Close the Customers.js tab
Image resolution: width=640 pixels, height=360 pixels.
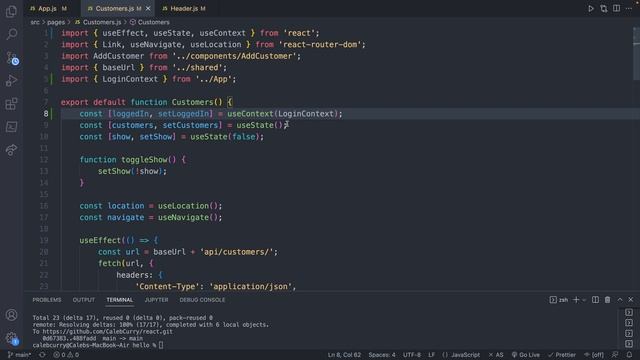(x=148, y=9)
